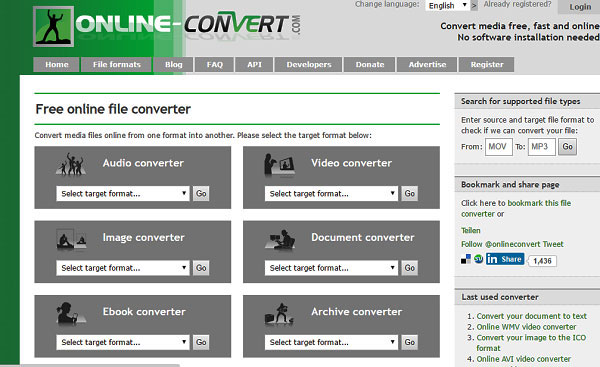Click the Search for supported file types heading
Image resolution: width=600 pixels, height=367 pixels.
520,101
